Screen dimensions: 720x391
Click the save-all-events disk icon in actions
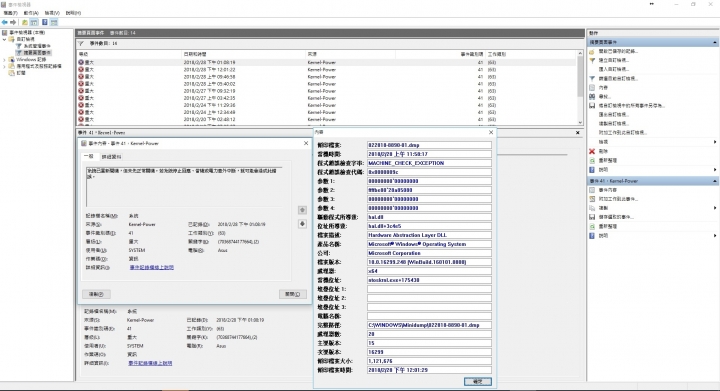pyautogui.click(x=592, y=106)
